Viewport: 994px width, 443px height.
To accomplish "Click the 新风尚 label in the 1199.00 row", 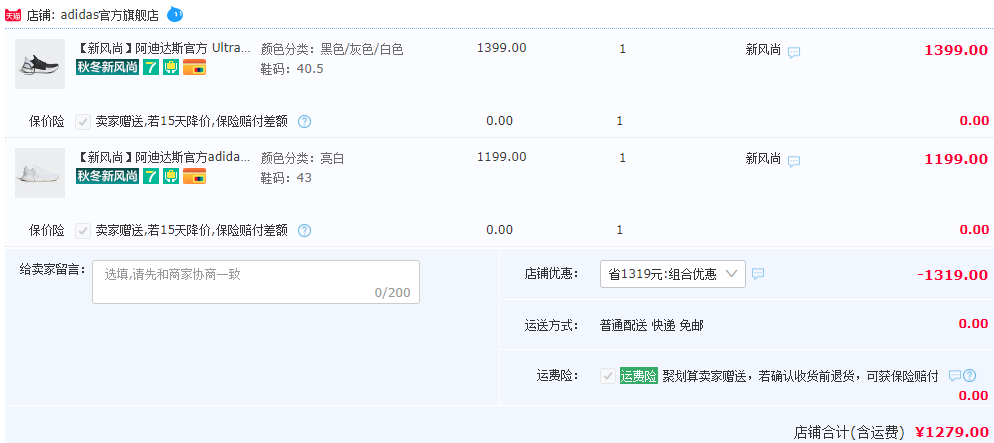I will (x=763, y=160).
